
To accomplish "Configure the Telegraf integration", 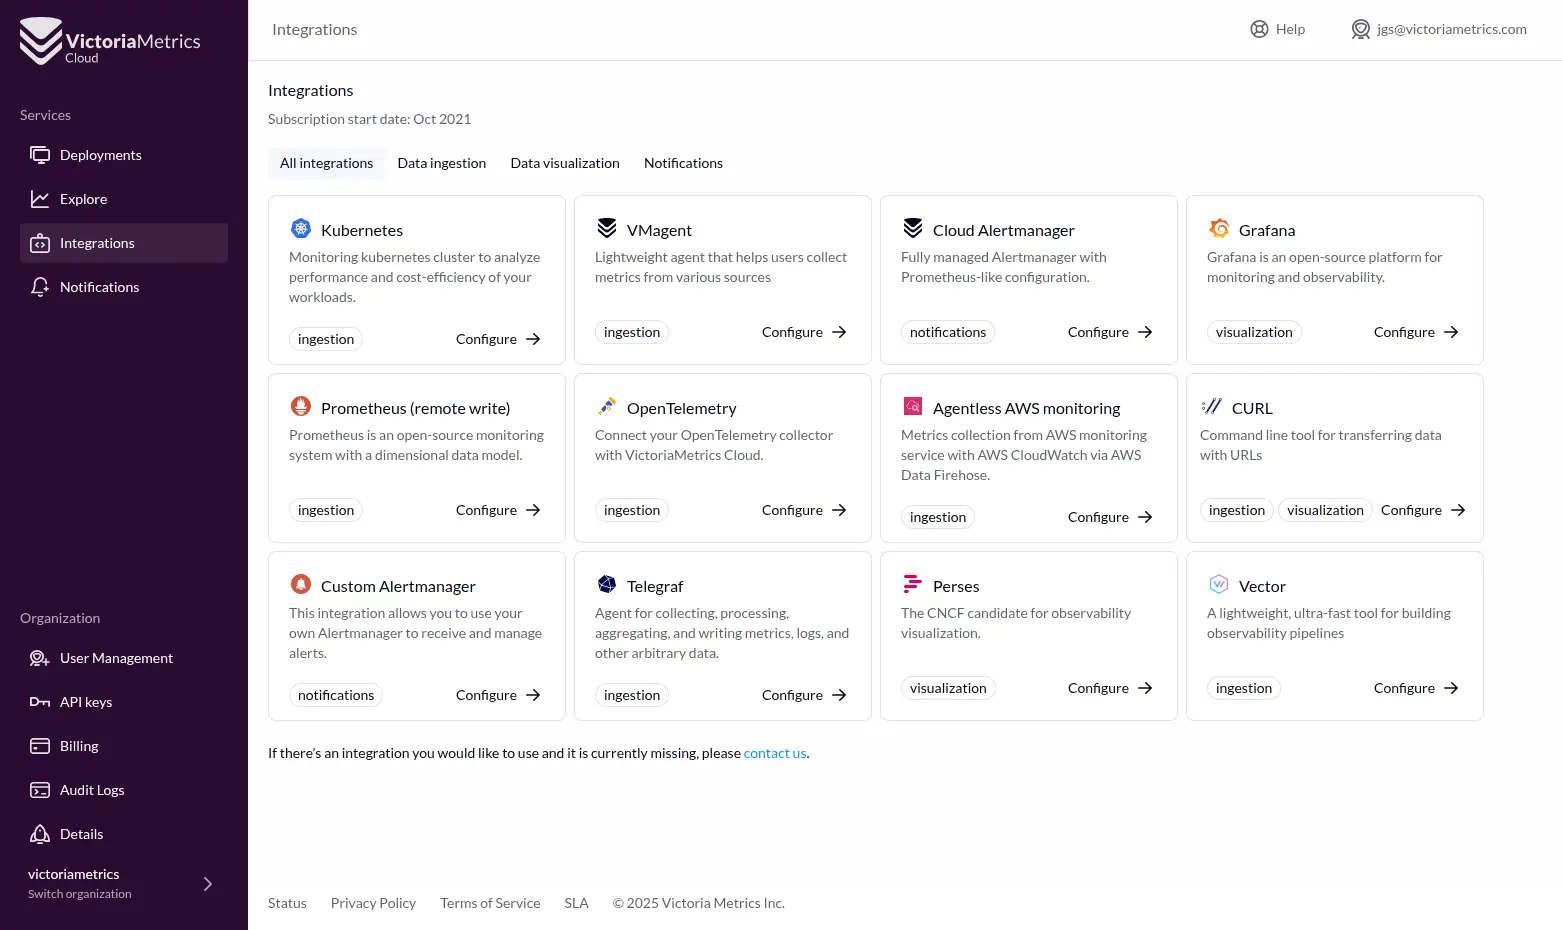I will pos(804,695).
